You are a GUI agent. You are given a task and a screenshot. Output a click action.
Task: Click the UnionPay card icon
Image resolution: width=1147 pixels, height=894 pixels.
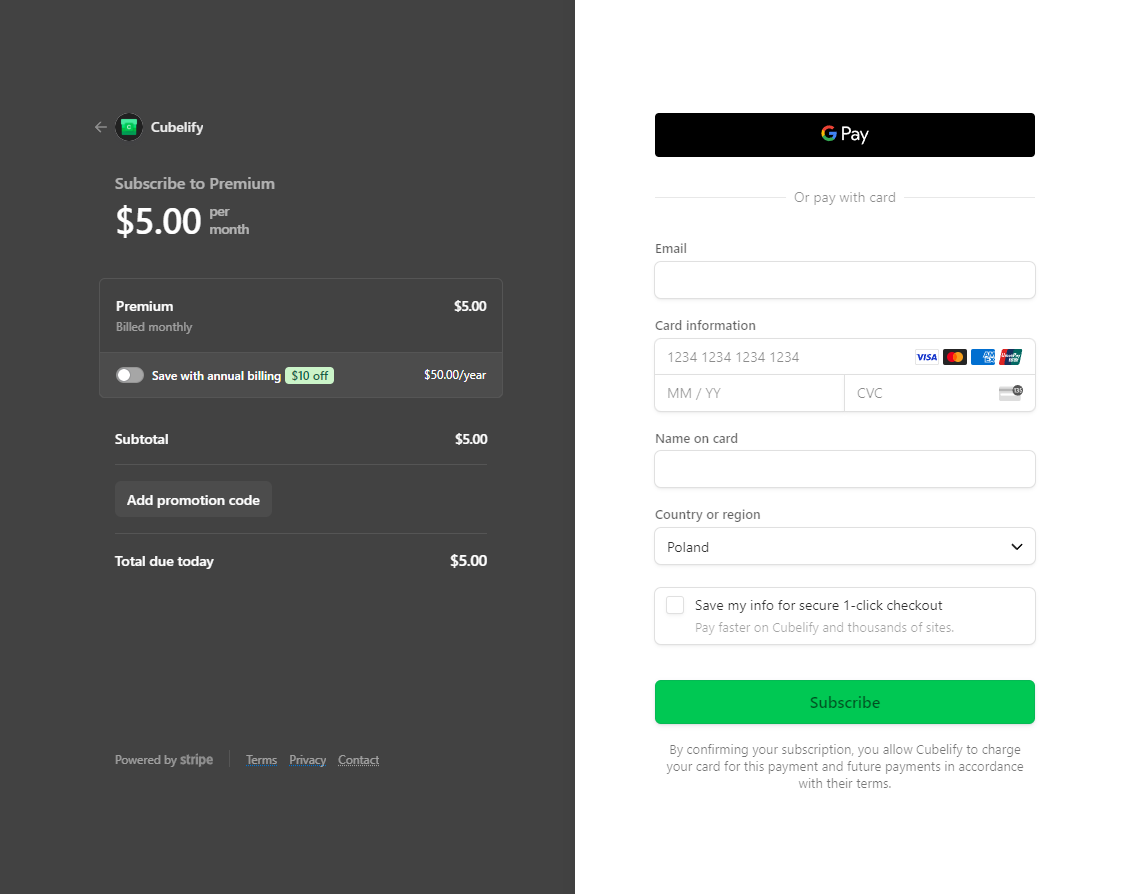click(1010, 357)
